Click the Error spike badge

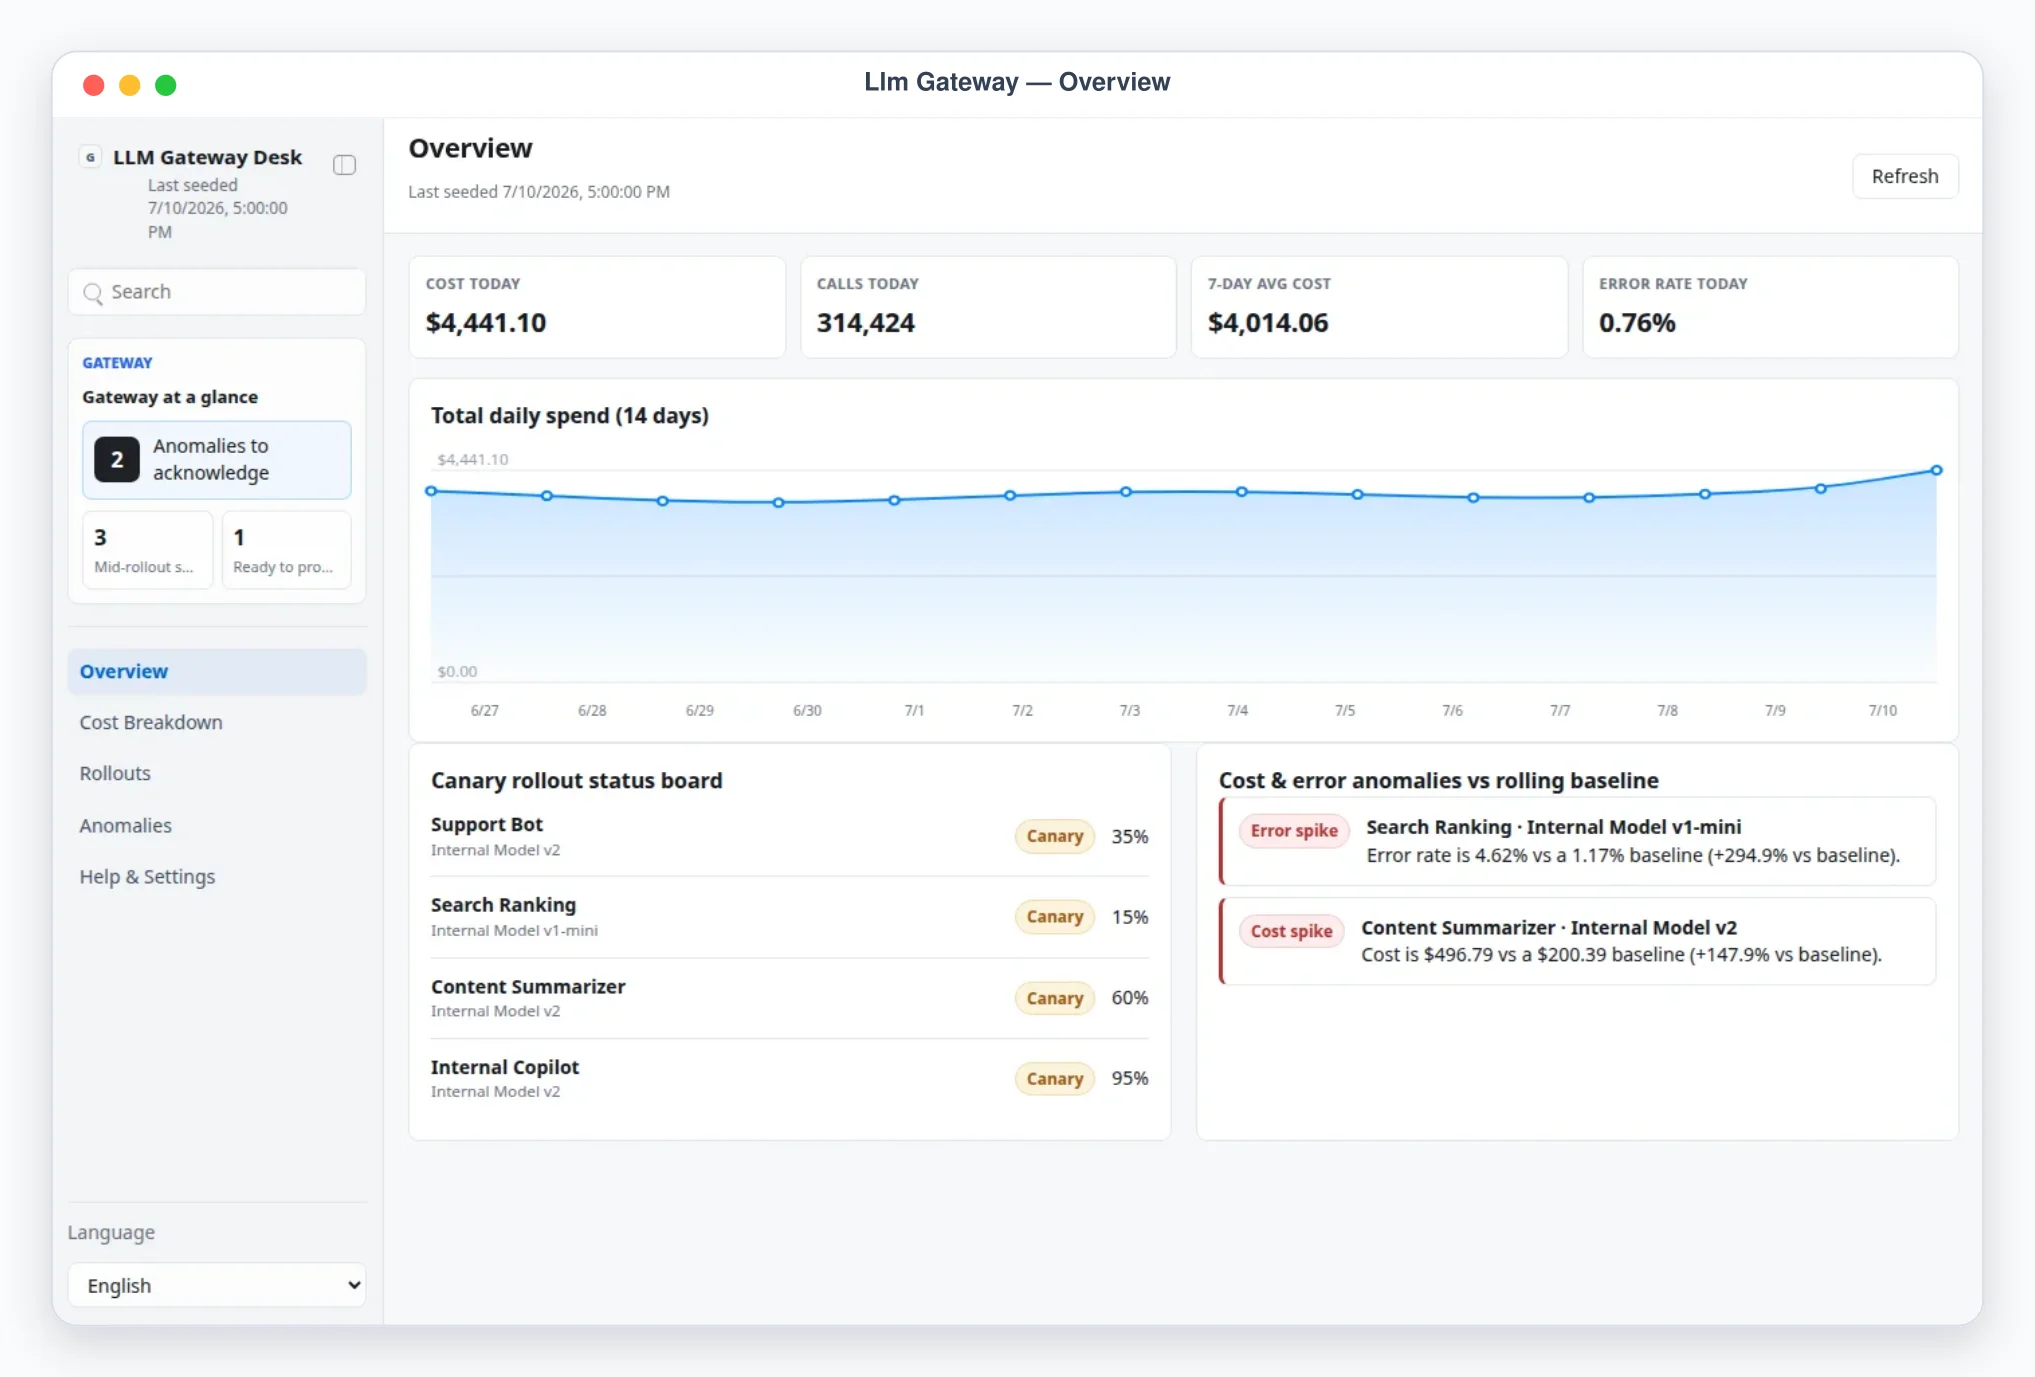click(1294, 831)
